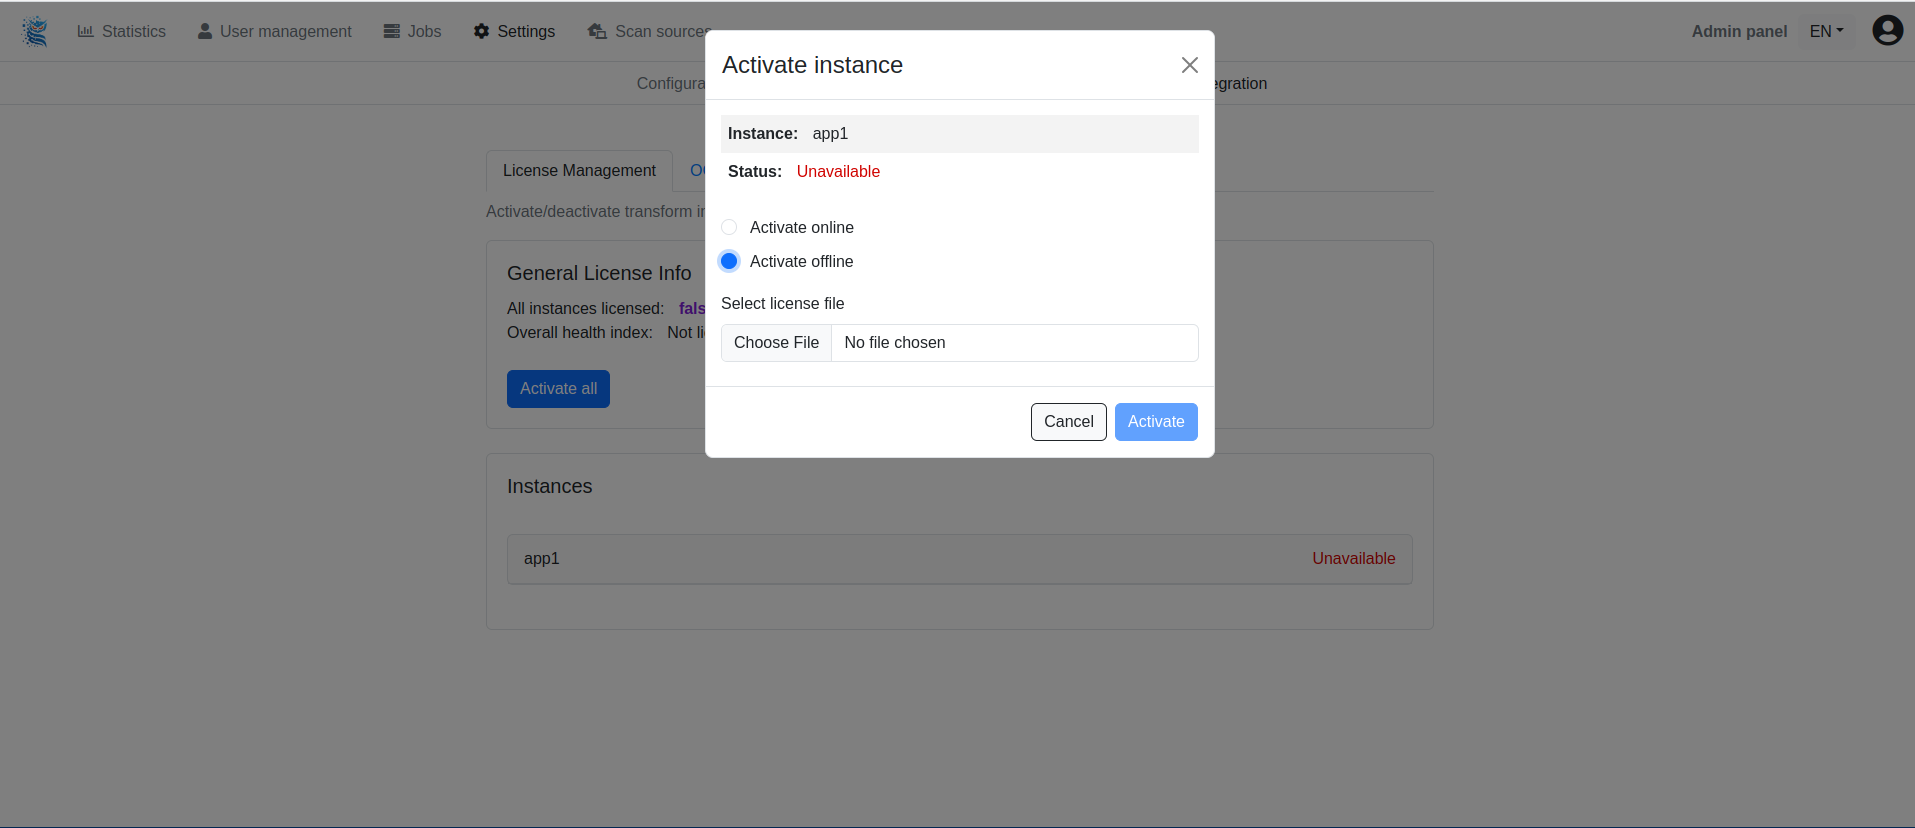1915x828 pixels.
Task: Open Scan sources navigation item
Action: [x=650, y=31]
